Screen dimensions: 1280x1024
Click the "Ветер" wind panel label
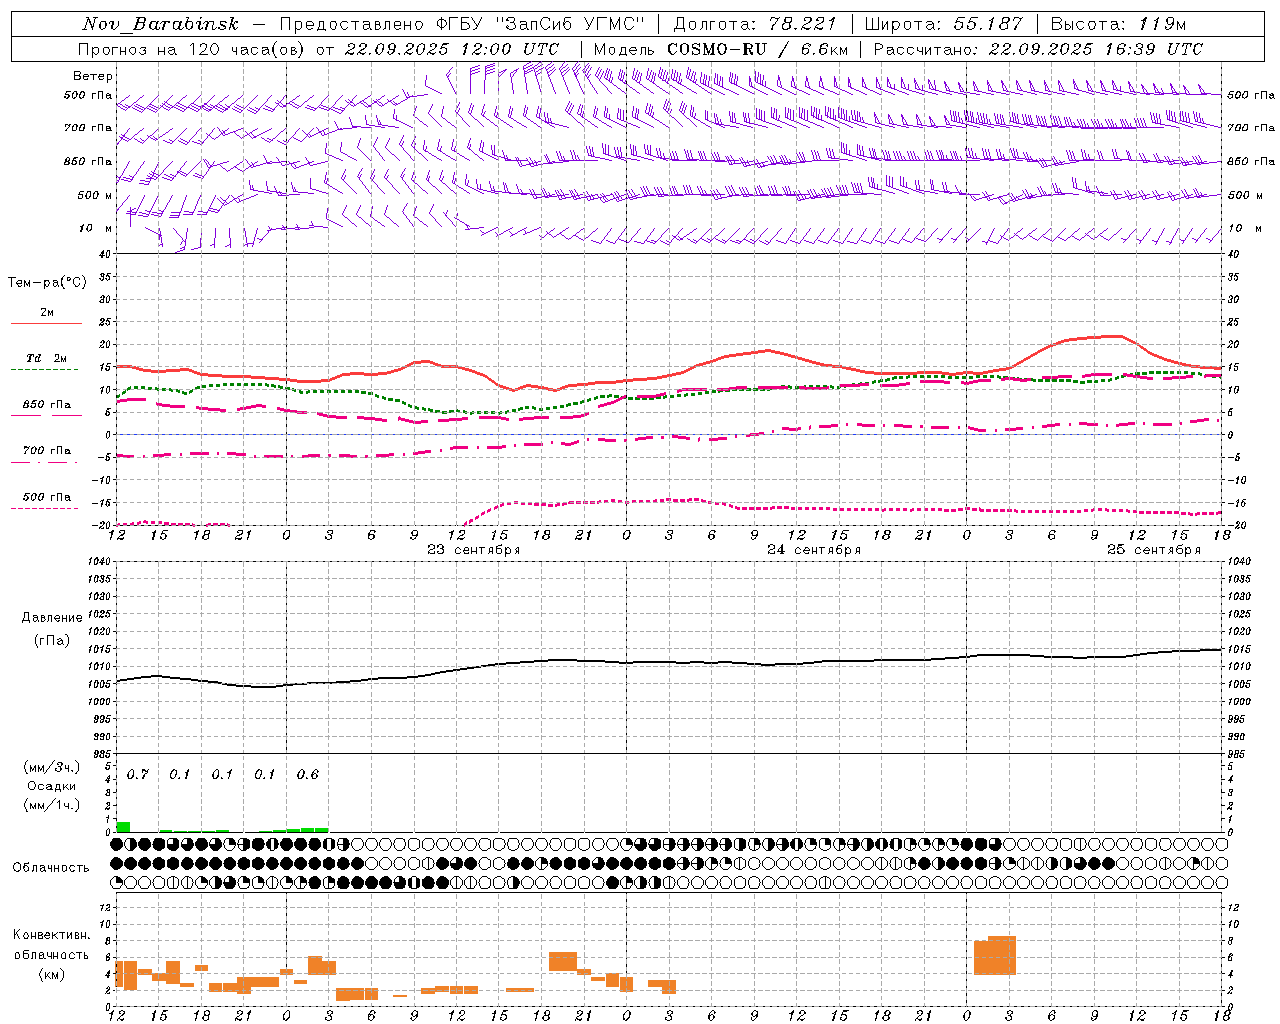pyautogui.click(x=93, y=76)
